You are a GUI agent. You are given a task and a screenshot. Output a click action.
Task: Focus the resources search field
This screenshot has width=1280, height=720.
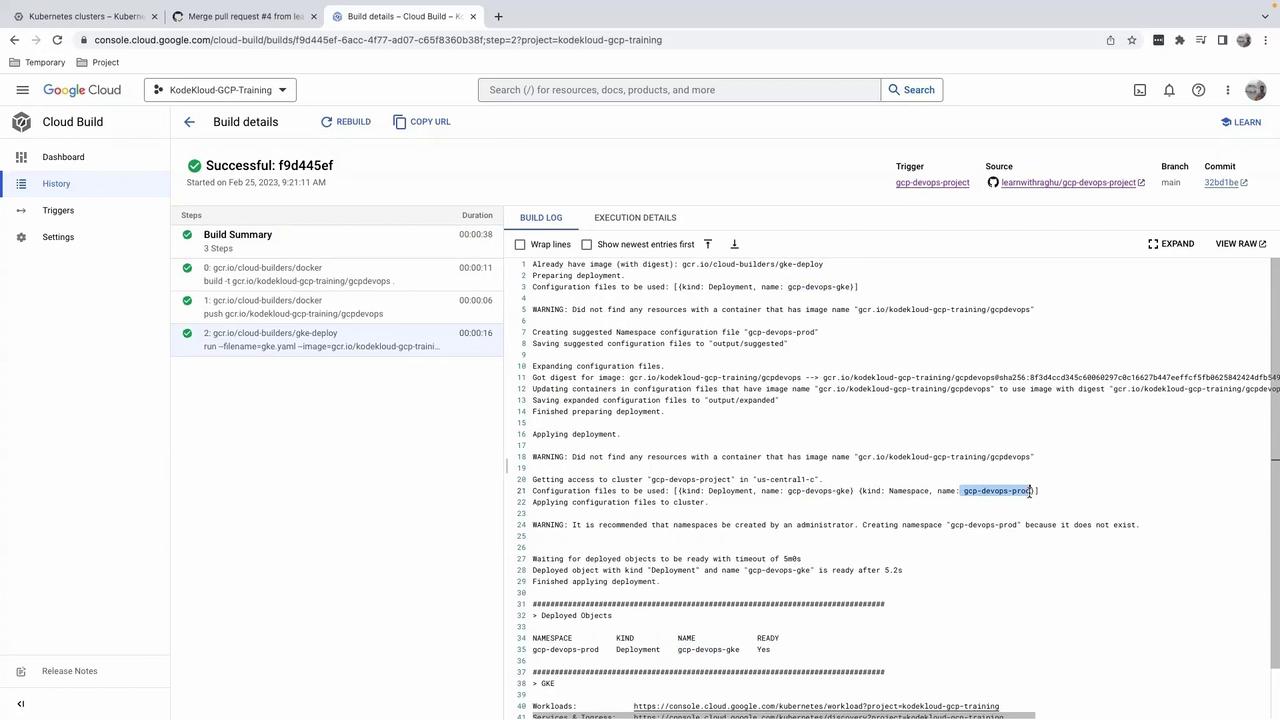coord(679,90)
